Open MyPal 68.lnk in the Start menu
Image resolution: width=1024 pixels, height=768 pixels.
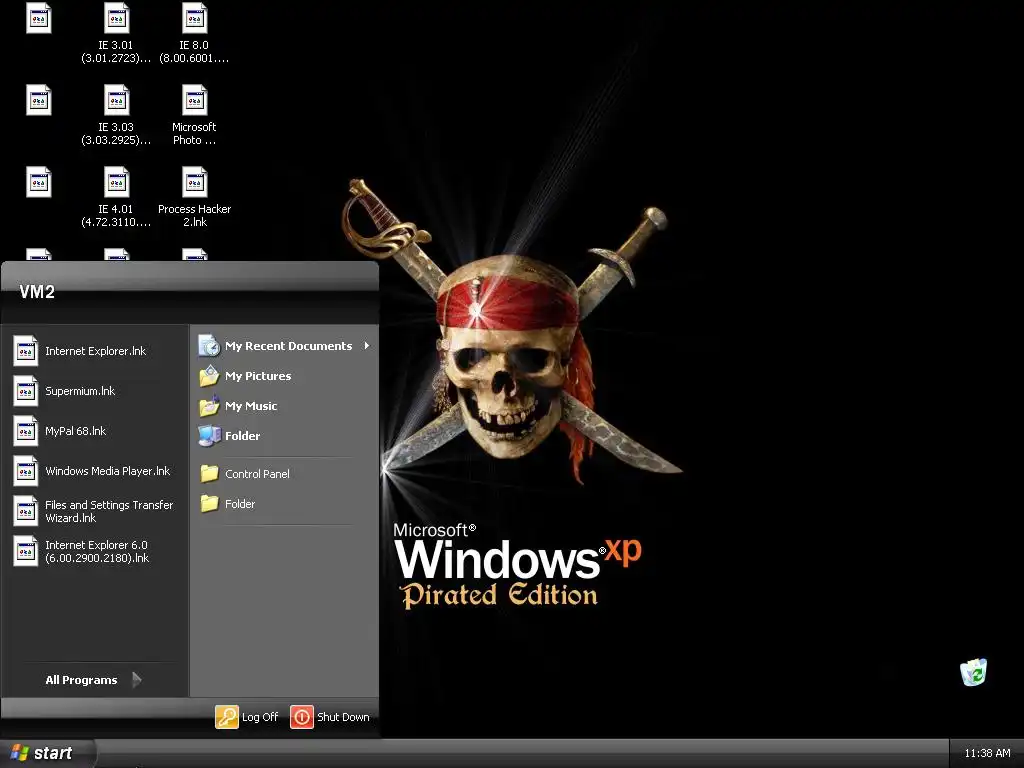(x=95, y=431)
